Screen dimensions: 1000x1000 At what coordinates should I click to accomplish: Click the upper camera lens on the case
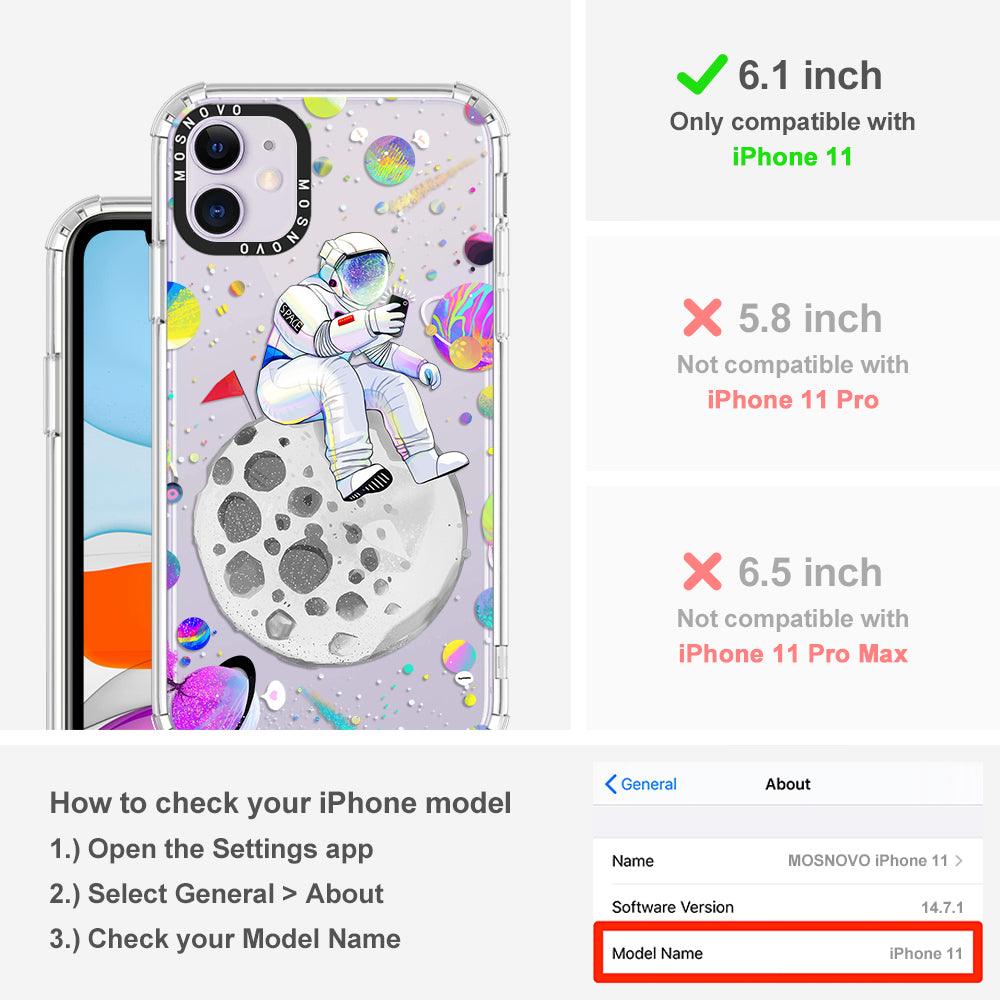coord(218,148)
